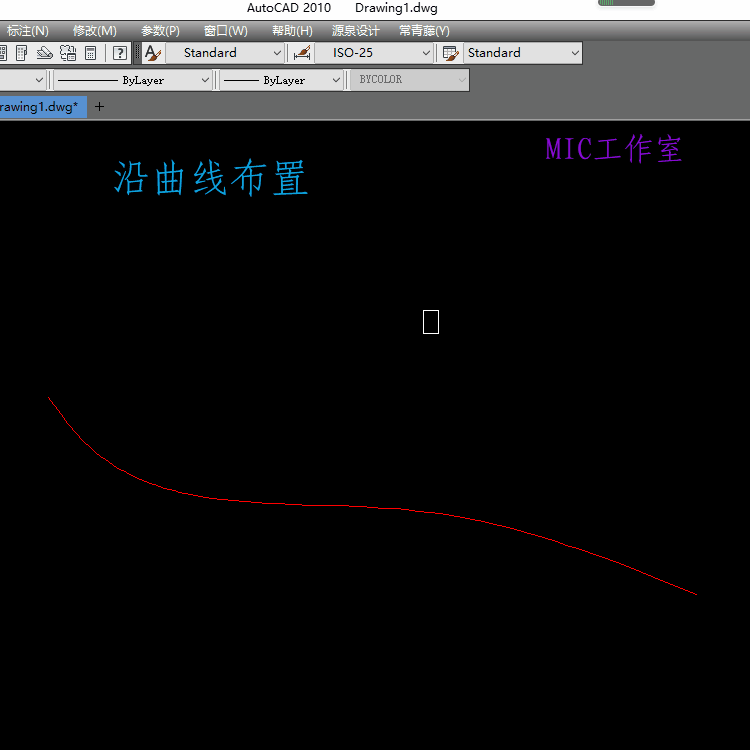Add a new drawing tab with plus
The width and height of the screenshot is (750, 750).
coord(99,107)
